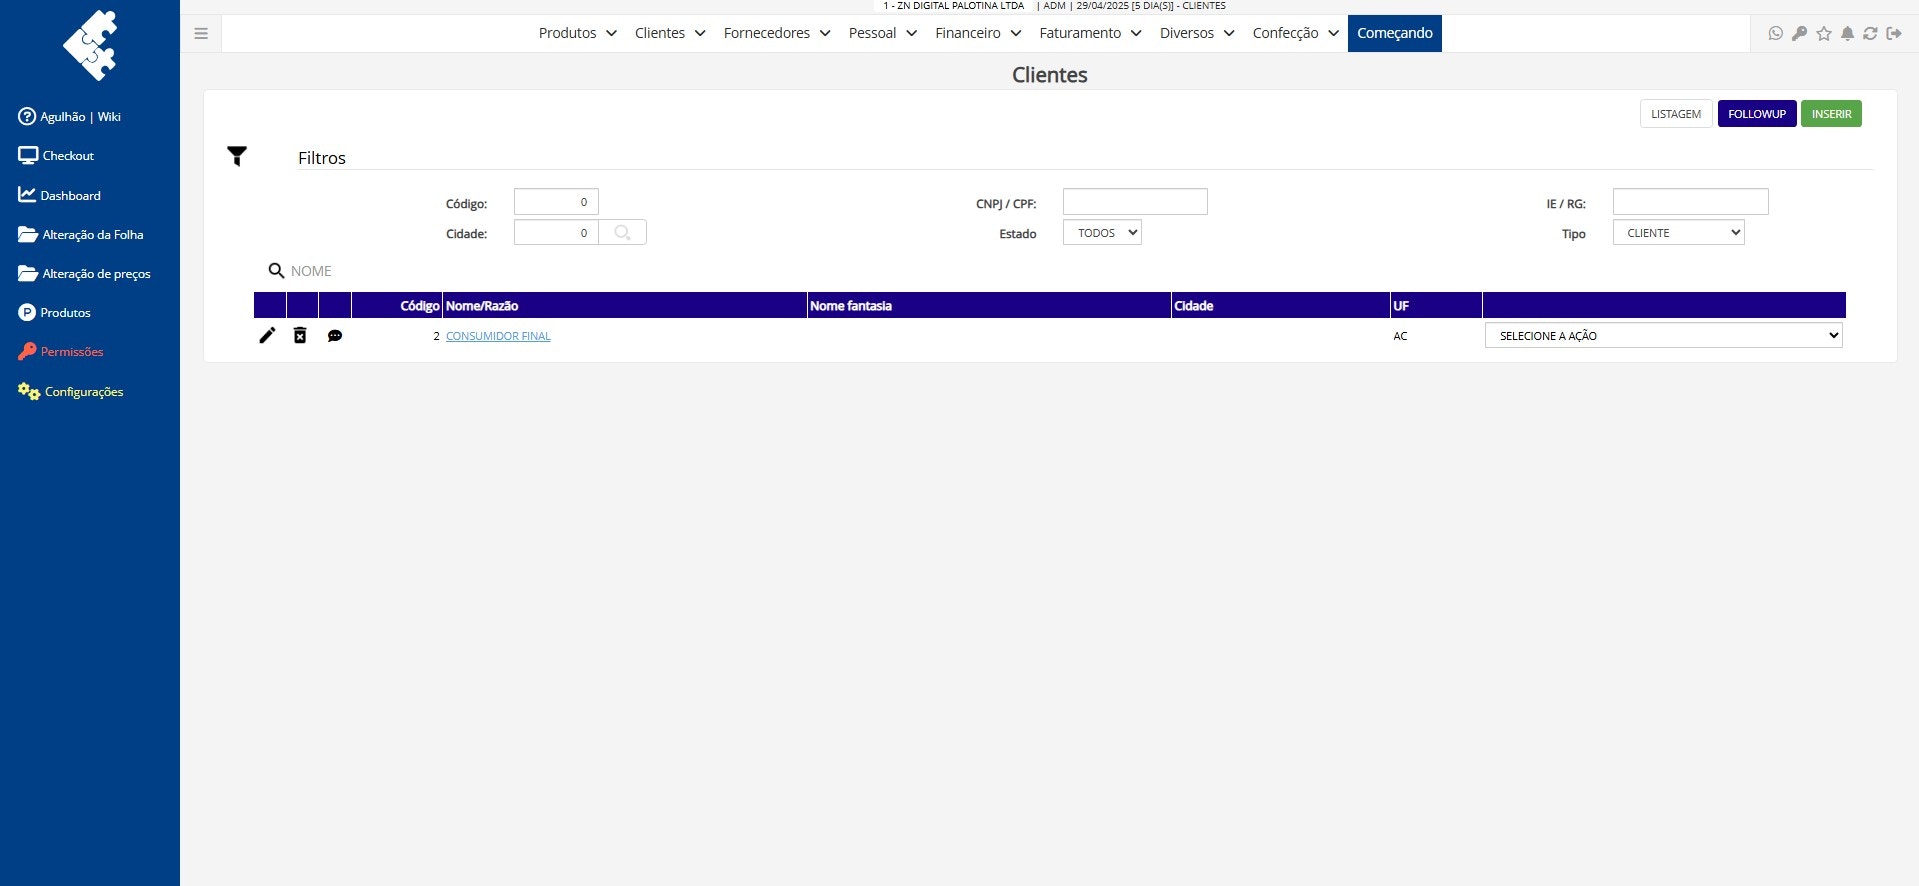Click the Nome/Razão column header

(x=625, y=305)
